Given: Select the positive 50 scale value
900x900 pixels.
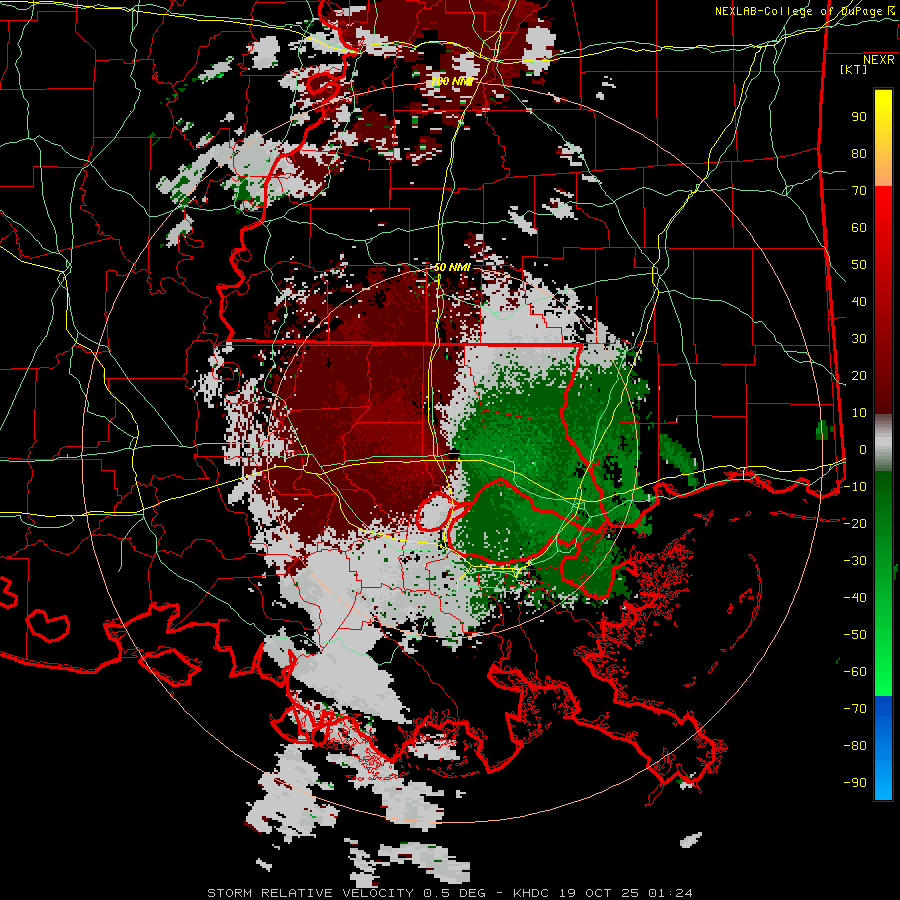Looking at the screenshot, I should tap(859, 265).
